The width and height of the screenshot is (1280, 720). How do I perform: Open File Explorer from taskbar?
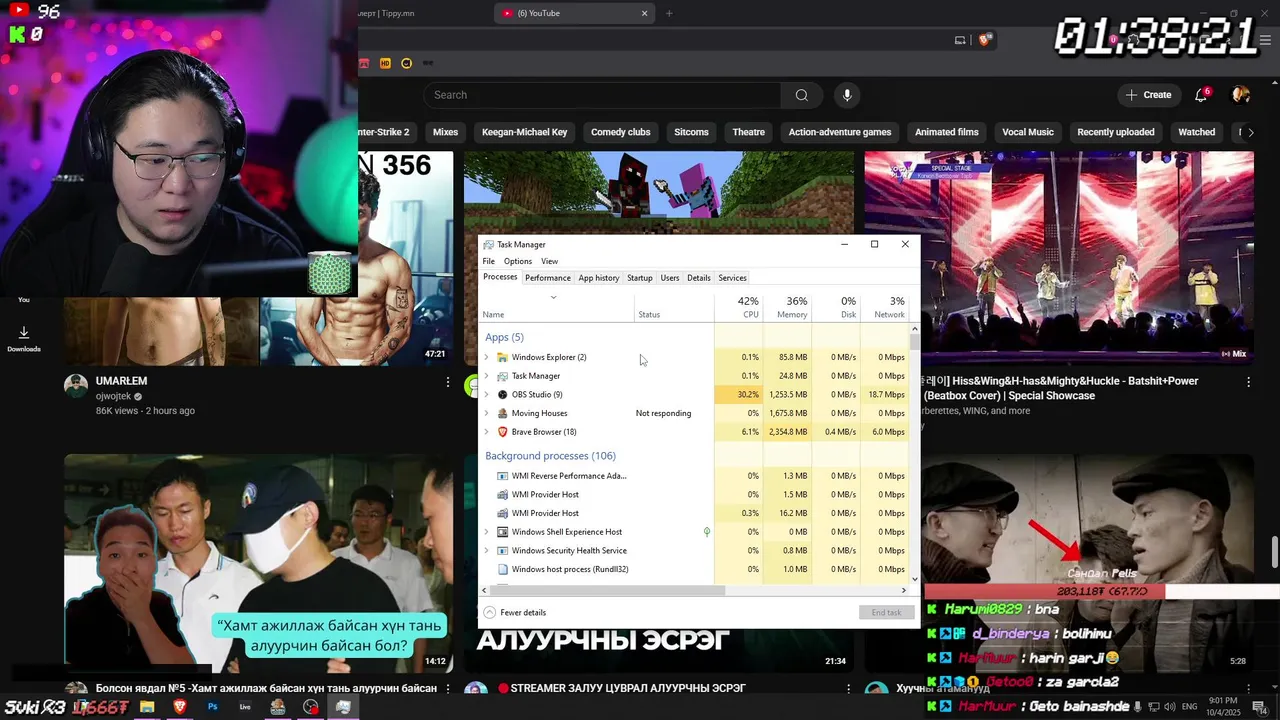(147, 707)
